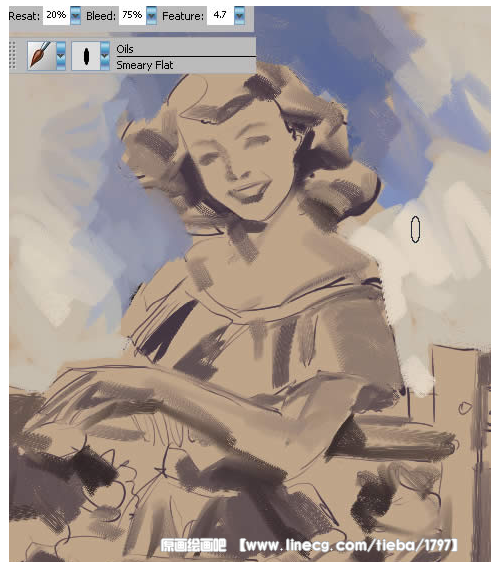Open the Bleed slider dropdown arrow
This screenshot has width=491, height=562.
click(x=152, y=15)
